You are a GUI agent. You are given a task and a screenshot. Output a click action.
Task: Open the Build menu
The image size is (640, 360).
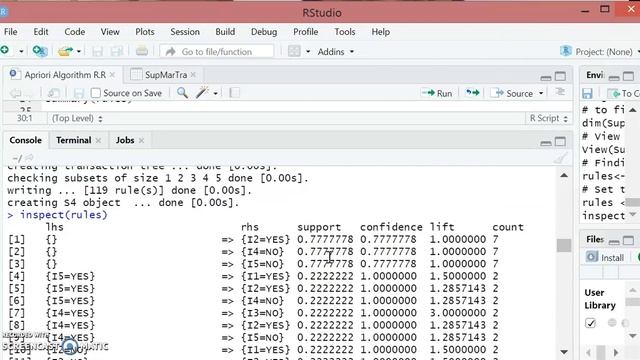coord(225,32)
